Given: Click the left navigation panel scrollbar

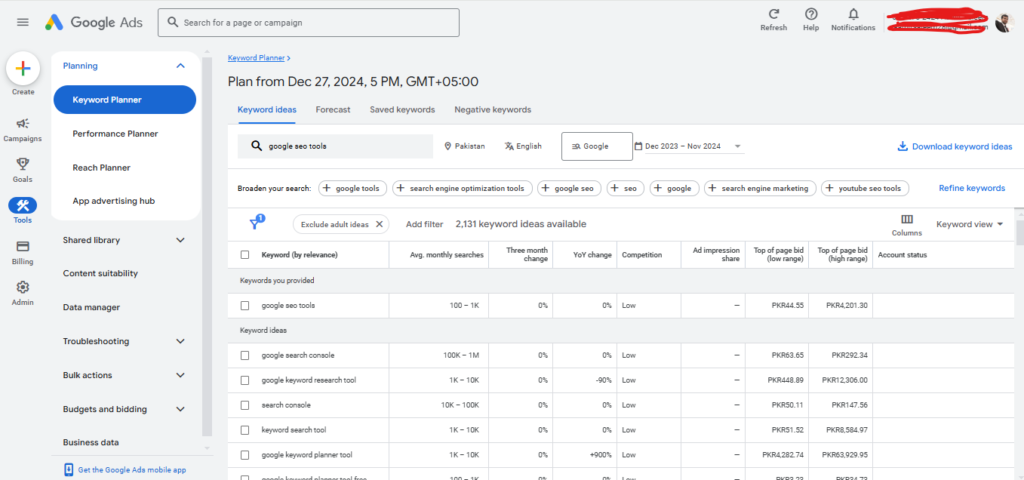Looking at the screenshot, I should click(x=207, y=246).
